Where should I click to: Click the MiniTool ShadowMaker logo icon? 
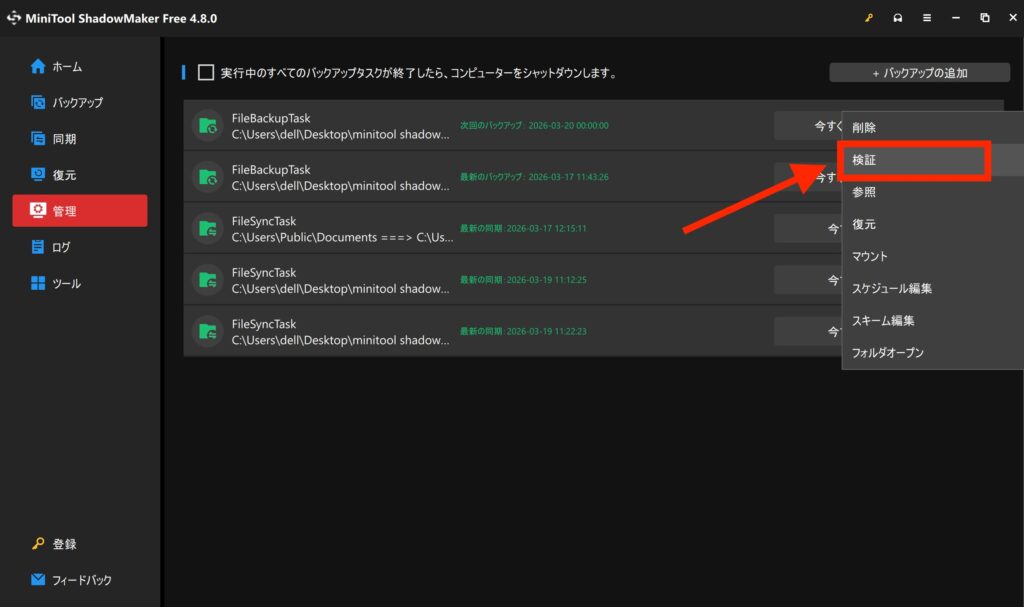14,18
